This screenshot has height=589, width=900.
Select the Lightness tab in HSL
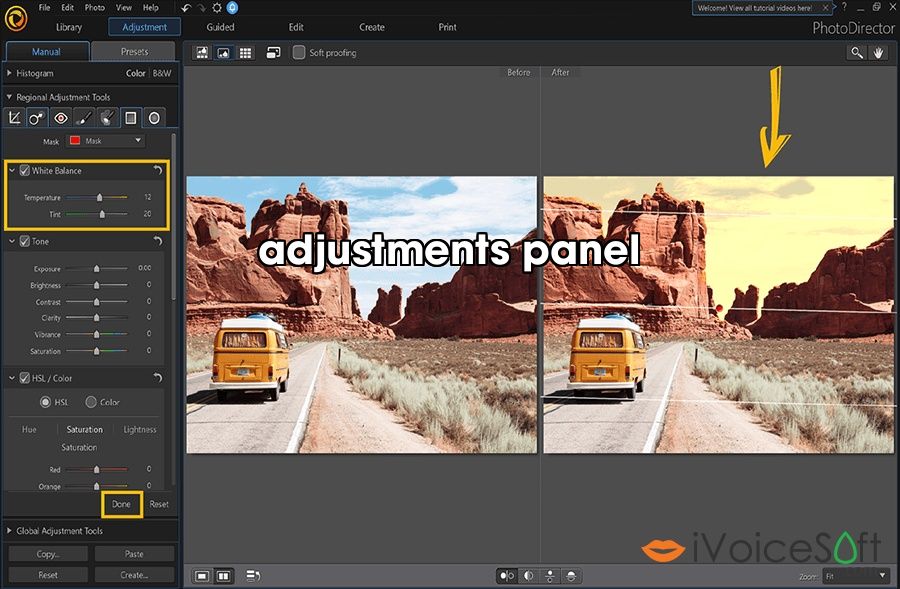(139, 429)
